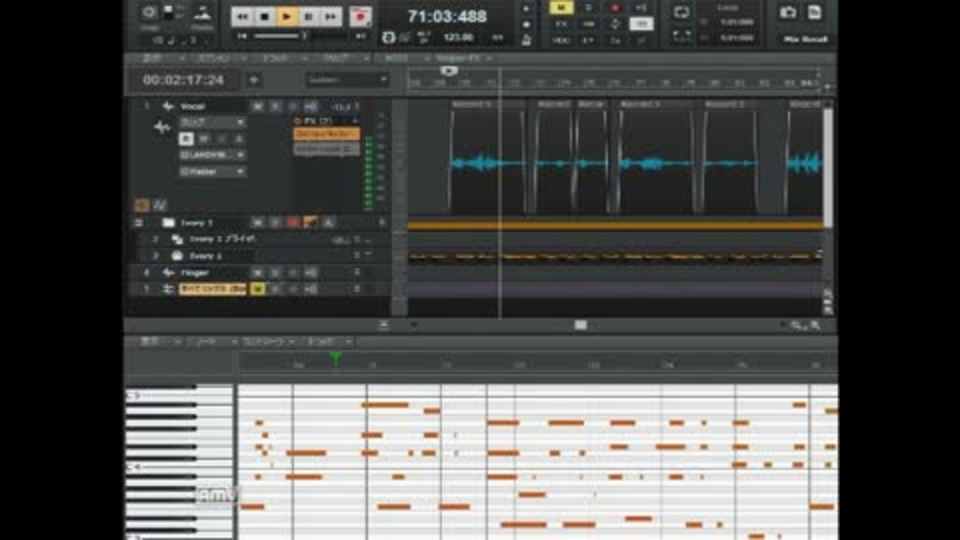Open the Vocal track input dropdown
This screenshot has height=540, width=960.
point(212,156)
